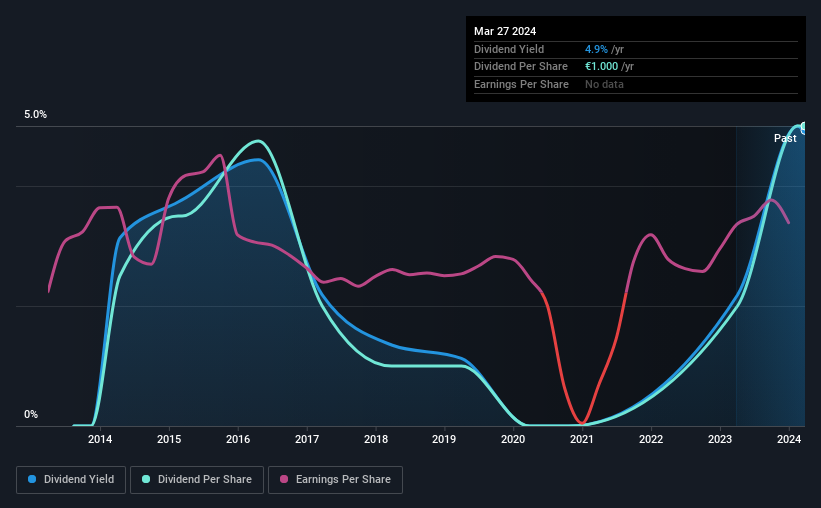Click the 2014 x-axis label
The image size is (821, 508).
100,439
